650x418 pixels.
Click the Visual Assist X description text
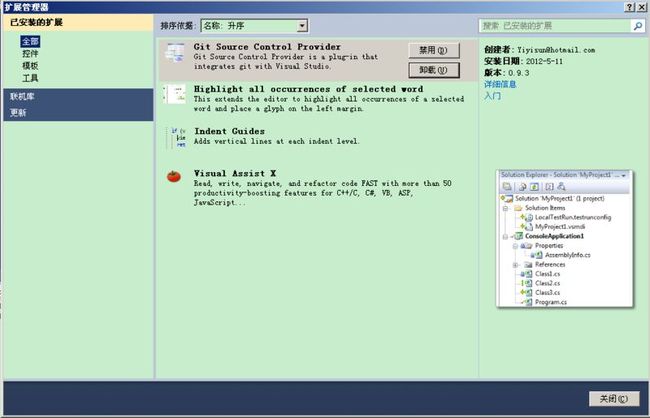pos(323,193)
